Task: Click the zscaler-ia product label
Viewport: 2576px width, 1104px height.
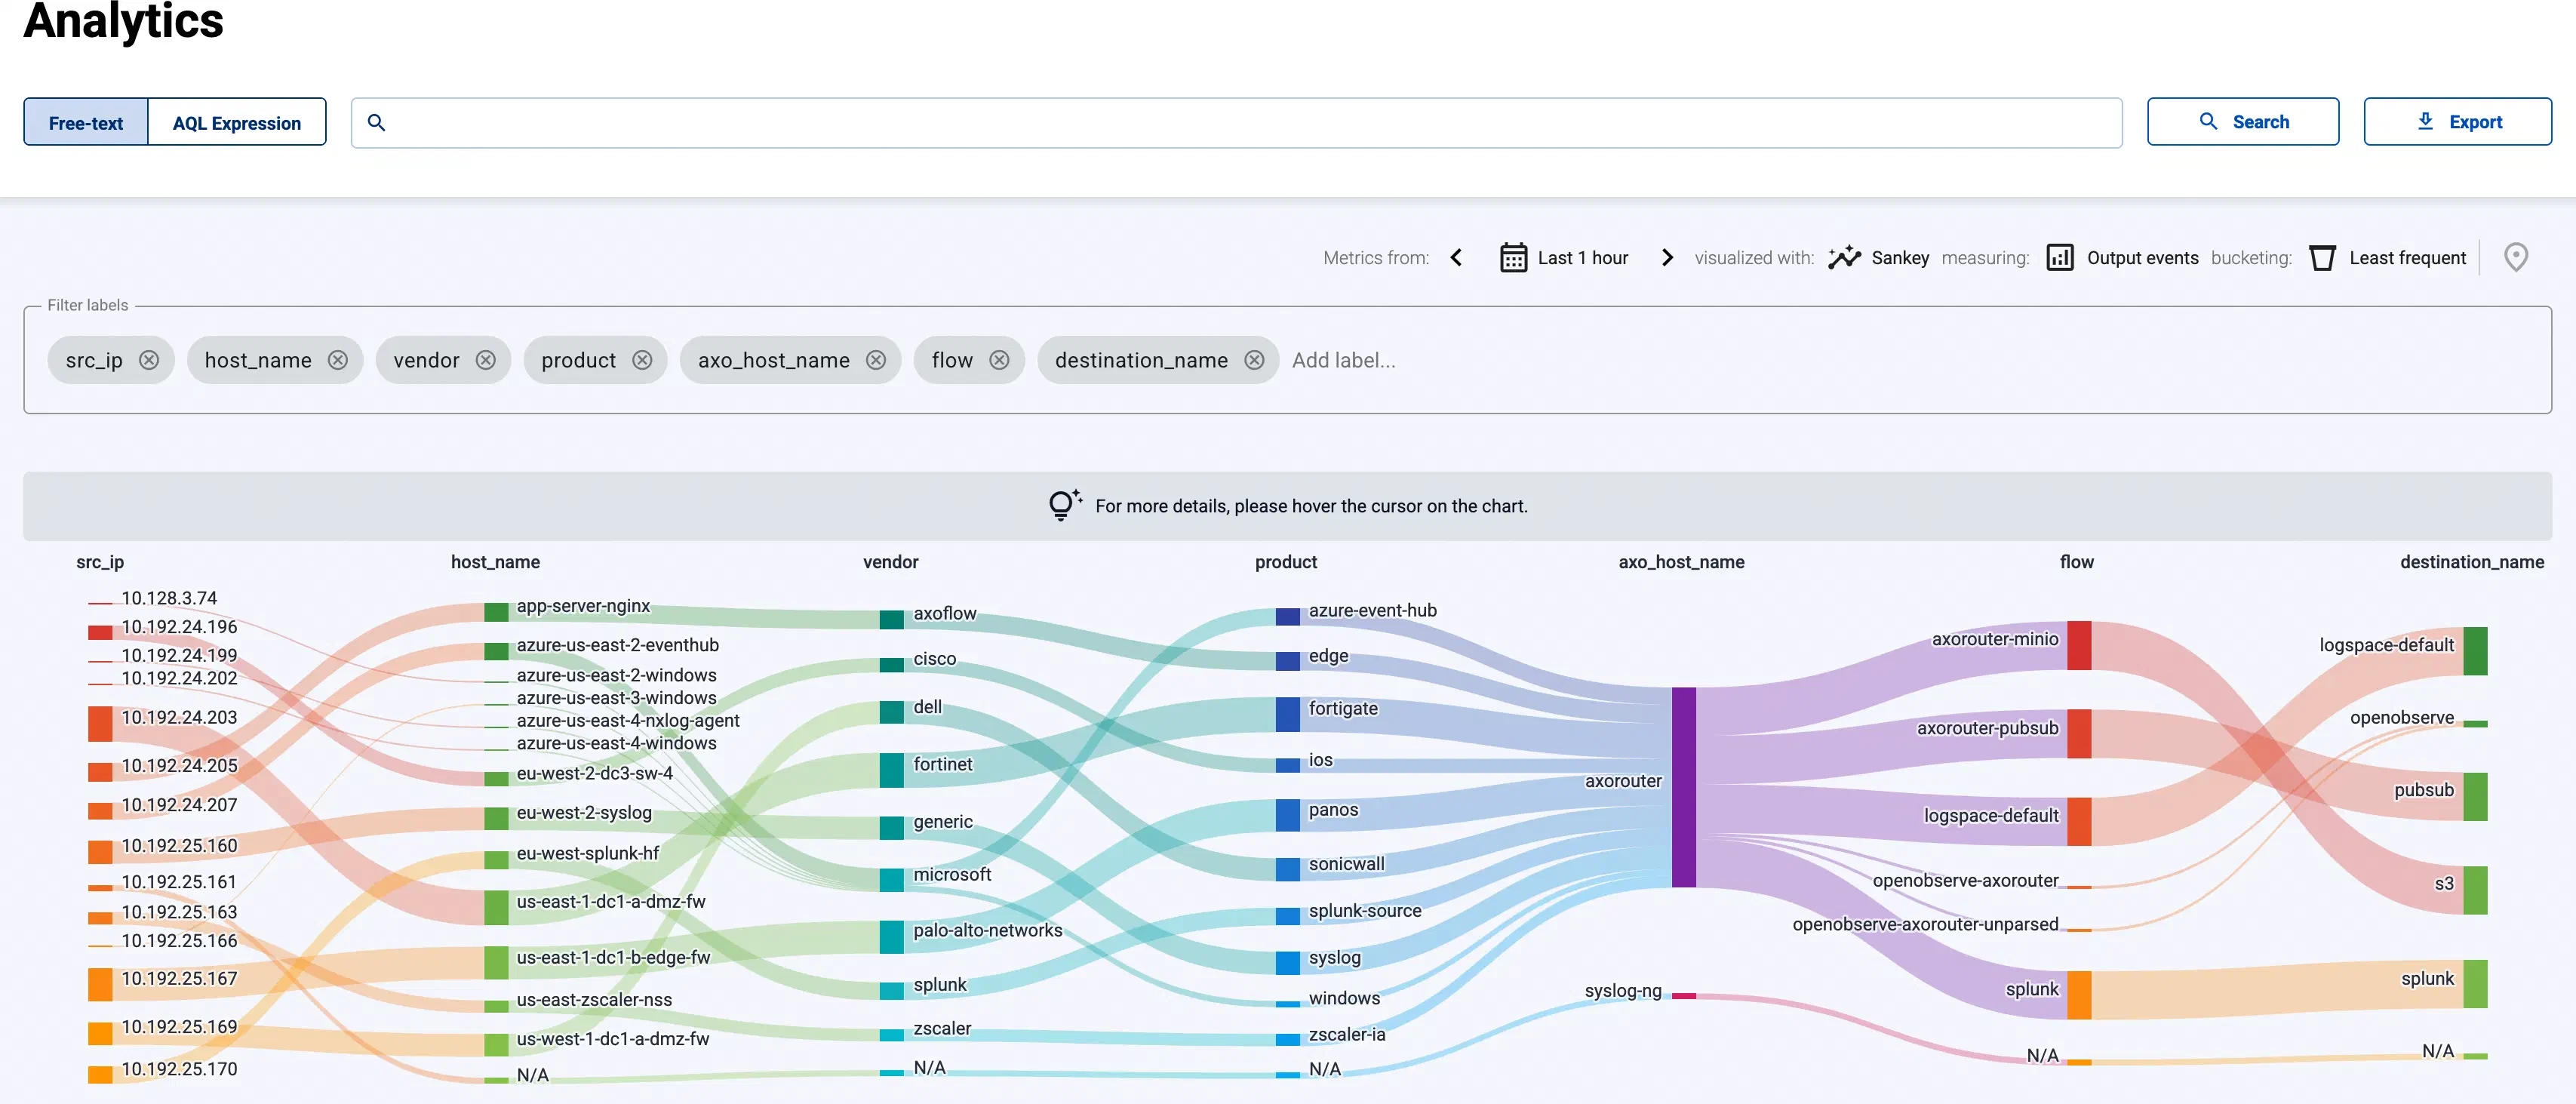Action: 1347,1034
